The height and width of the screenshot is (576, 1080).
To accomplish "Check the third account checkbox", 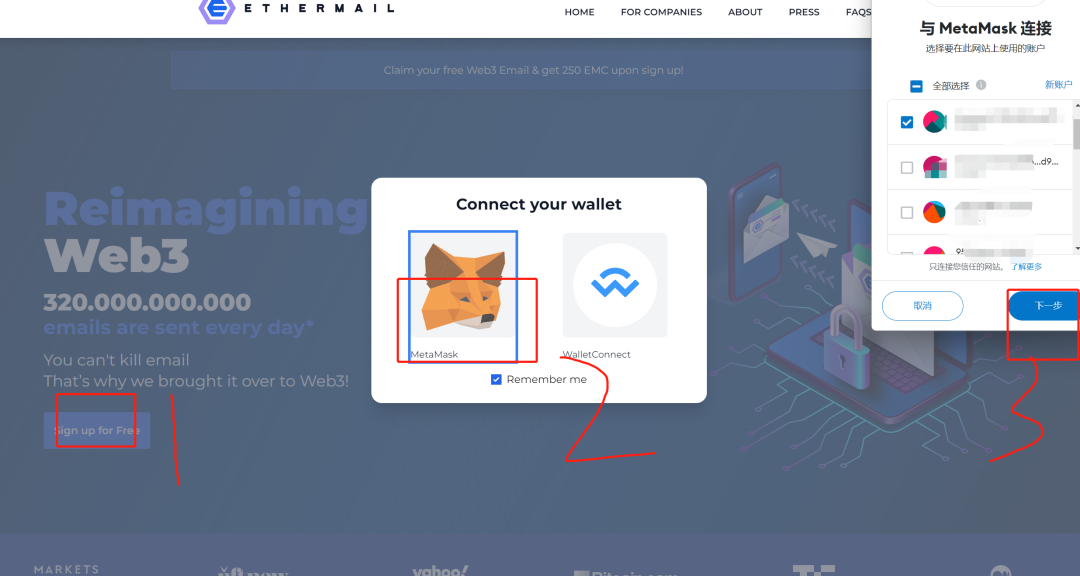I will [907, 212].
